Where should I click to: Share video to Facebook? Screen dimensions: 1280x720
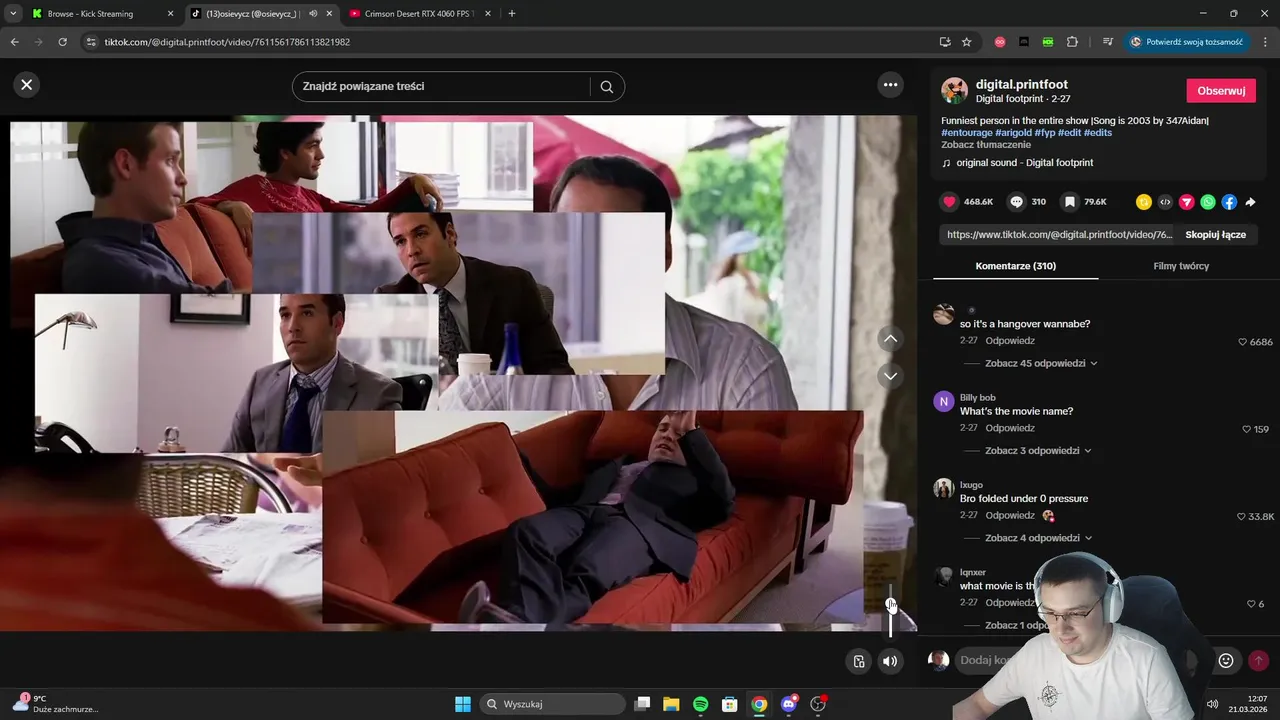(x=1229, y=202)
